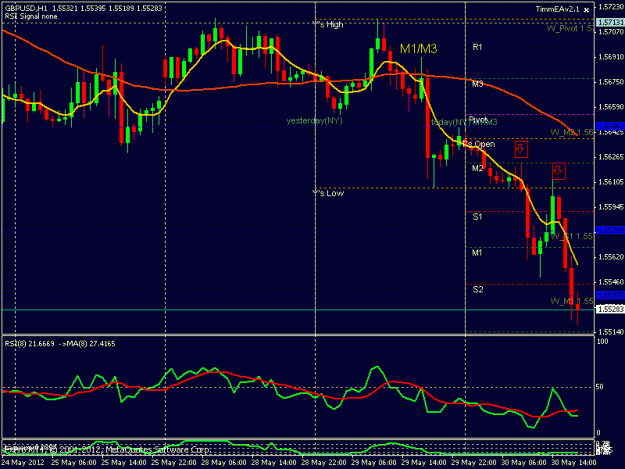
Task: Click the 30 May 14:00 time axis label
Action: 574,463
